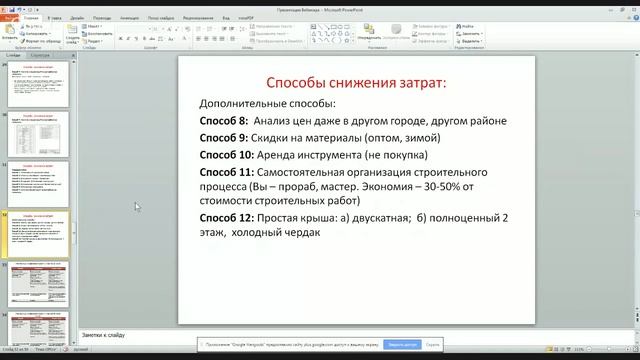
Task: Open the Select (Выделить) dropdown
Action: (469, 41)
